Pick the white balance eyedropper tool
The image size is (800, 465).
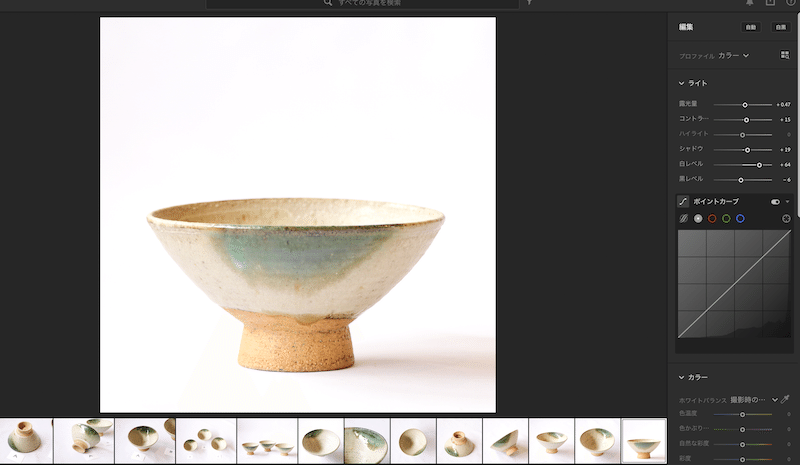click(x=785, y=399)
